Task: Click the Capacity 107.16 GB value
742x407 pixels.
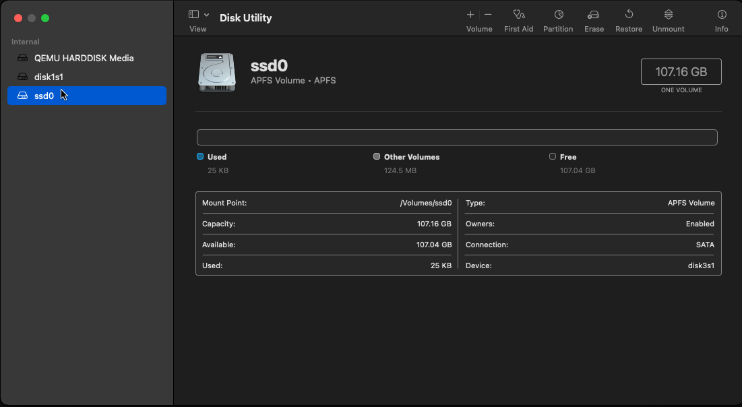Action: tap(434, 224)
